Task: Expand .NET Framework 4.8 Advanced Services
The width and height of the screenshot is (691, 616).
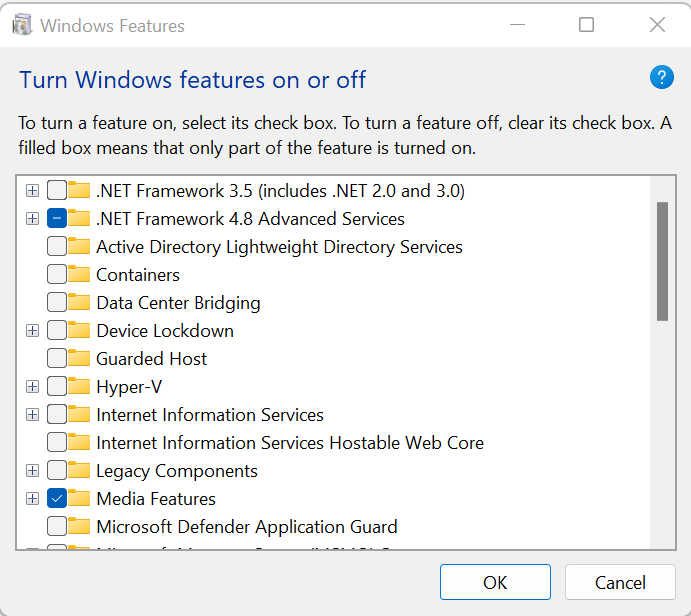Action: (x=32, y=218)
